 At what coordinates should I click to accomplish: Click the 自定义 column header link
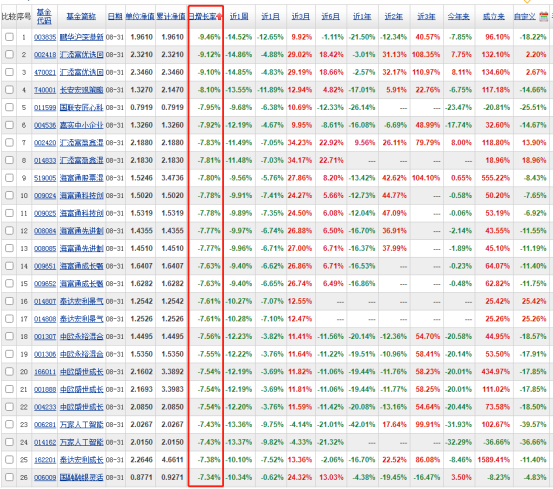coord(525,16)
